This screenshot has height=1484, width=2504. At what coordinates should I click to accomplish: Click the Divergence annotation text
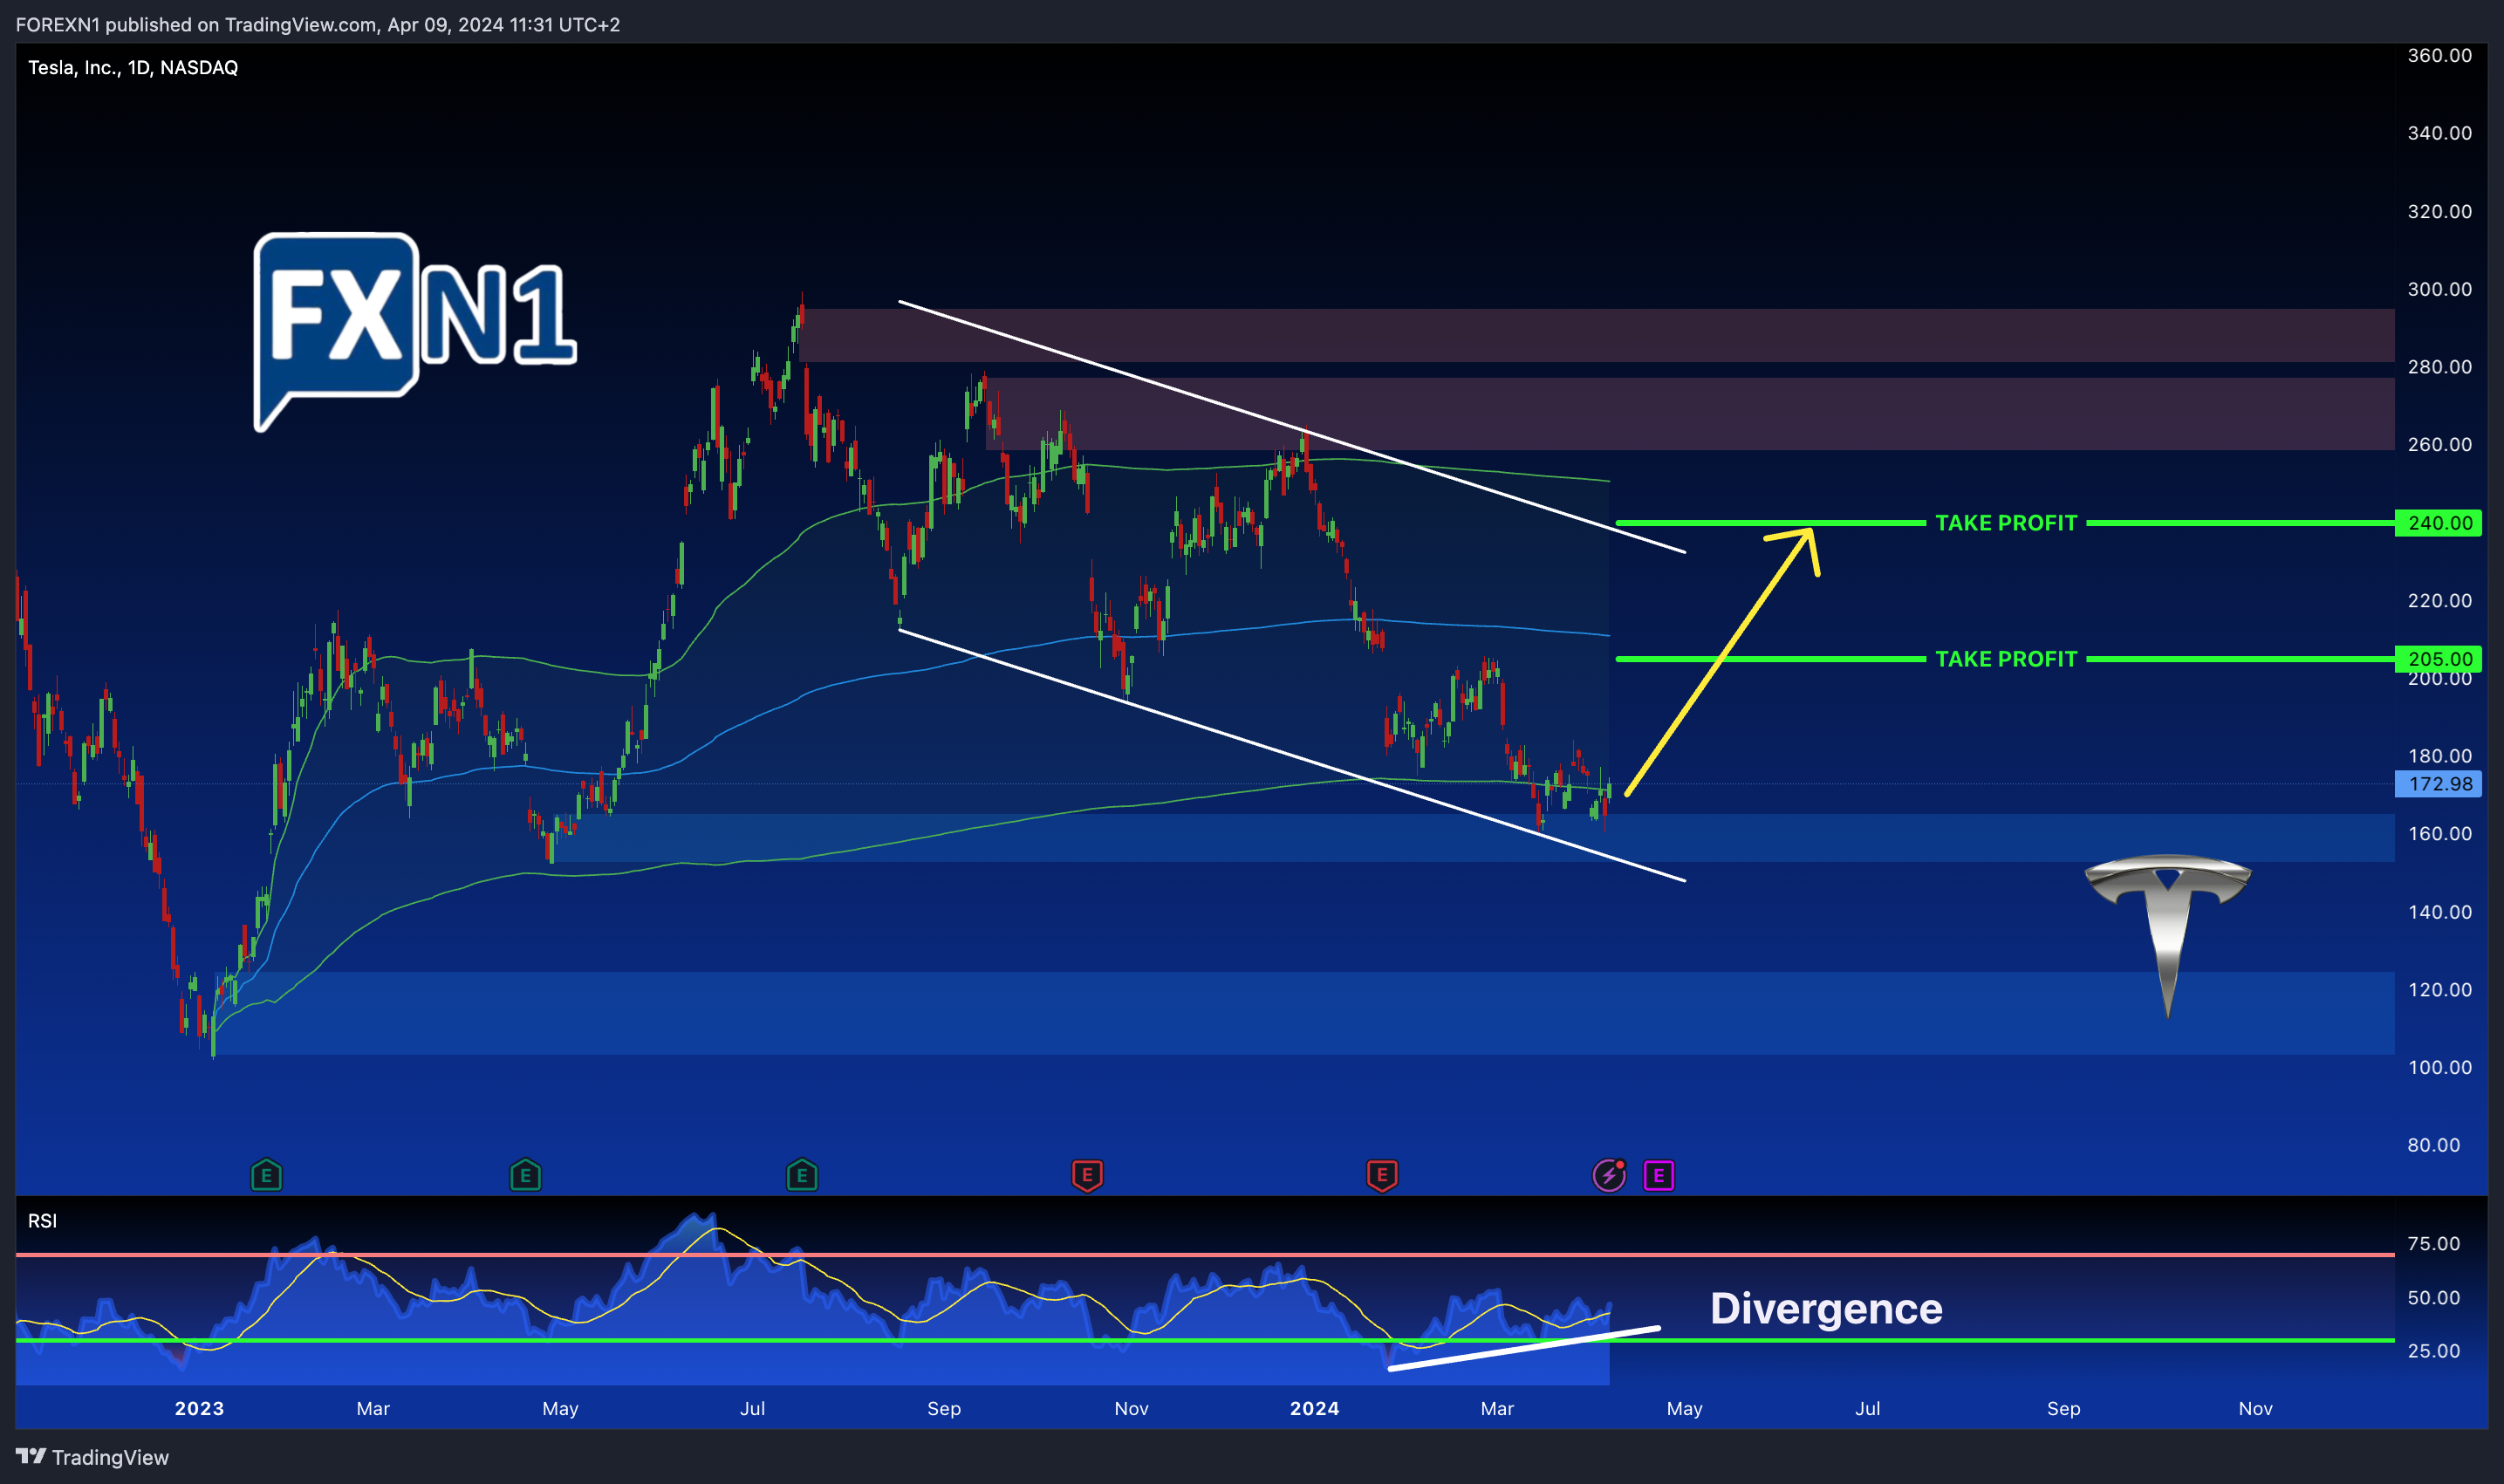tap(1826, 1309)
